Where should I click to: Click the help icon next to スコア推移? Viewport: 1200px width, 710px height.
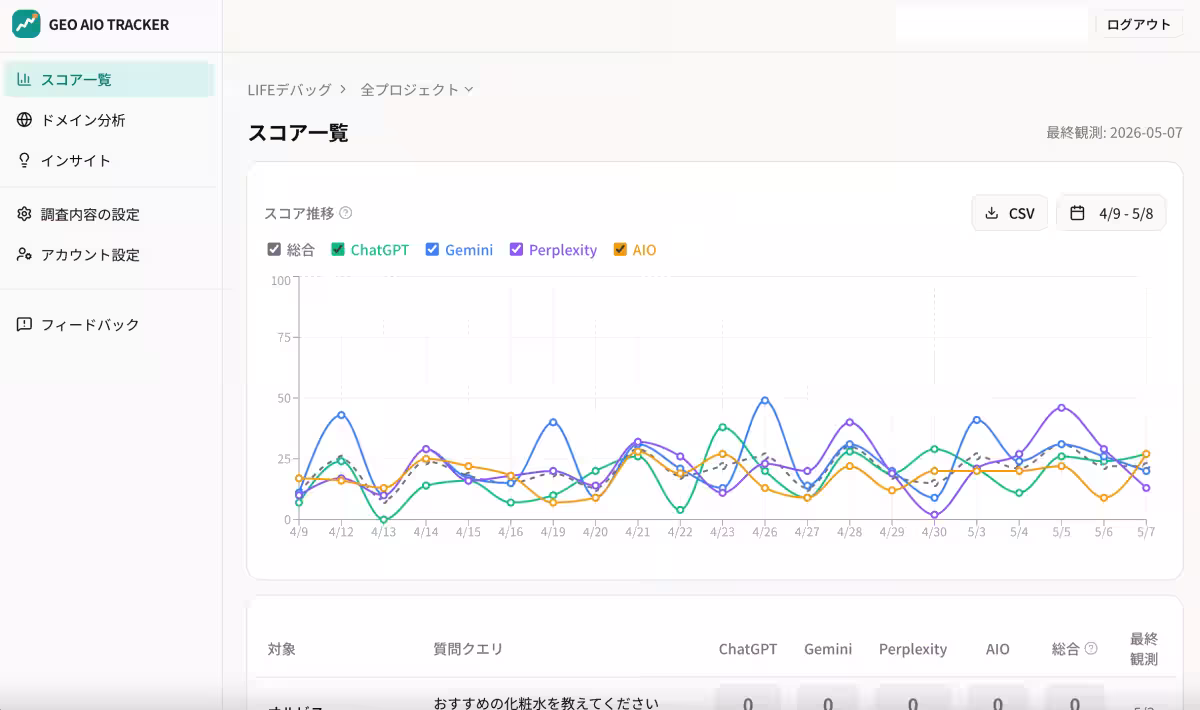(x=346, y=212)
